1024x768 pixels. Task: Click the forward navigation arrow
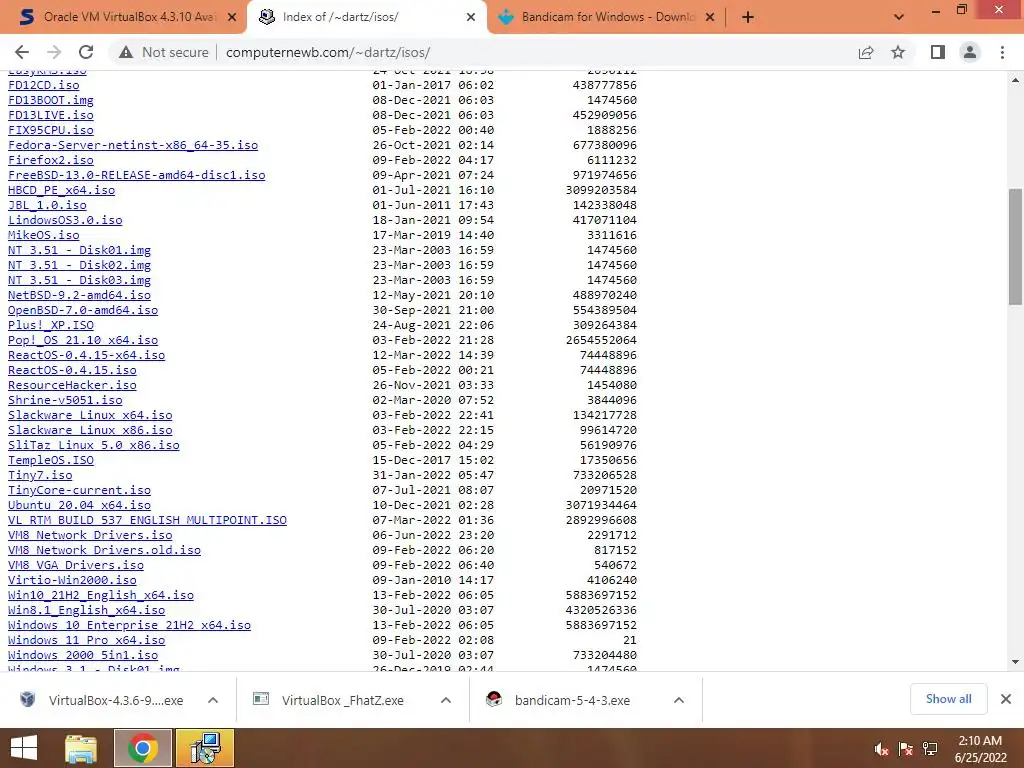54,52
